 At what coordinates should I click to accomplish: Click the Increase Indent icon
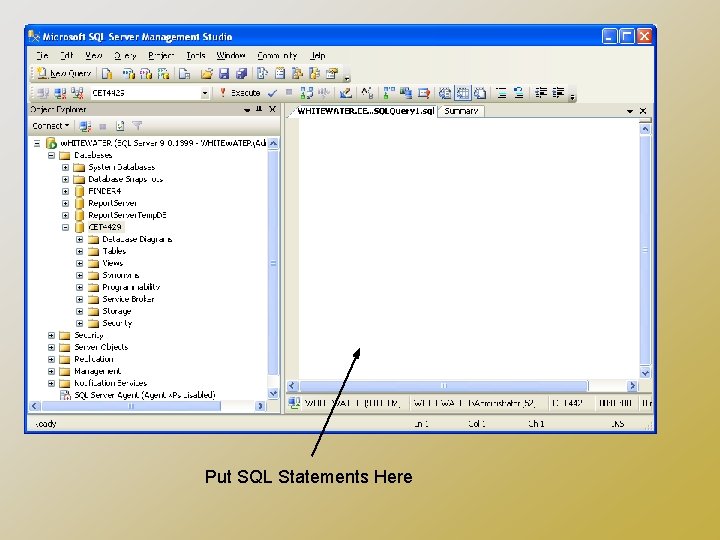click(x=558, y=93)
